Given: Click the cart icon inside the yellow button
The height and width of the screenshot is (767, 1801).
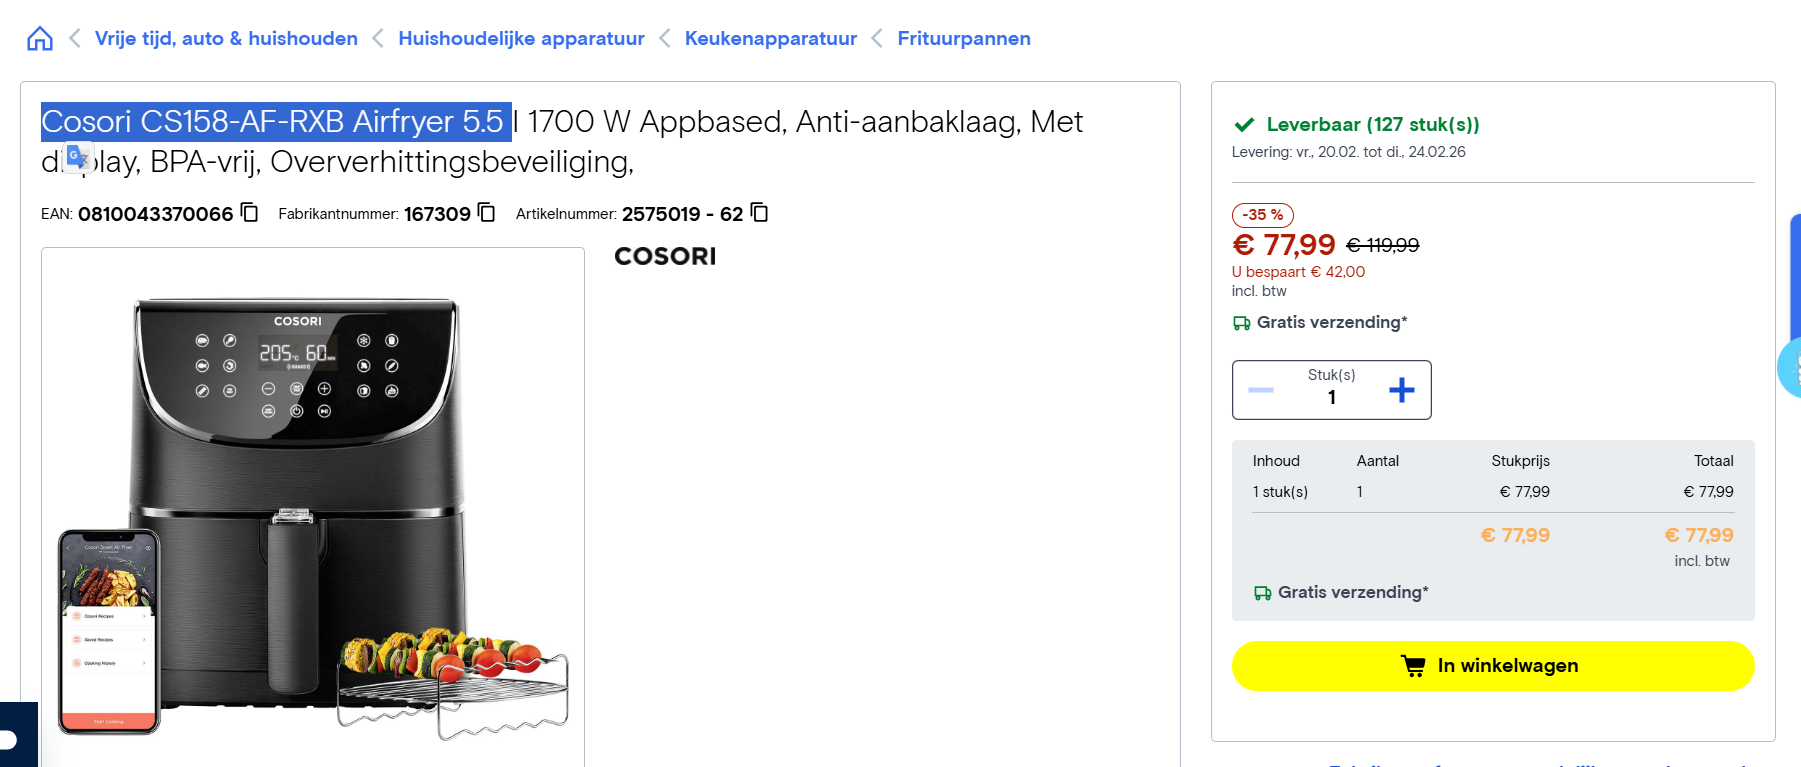Looking at the screenshot, I should pos(1413,665).
